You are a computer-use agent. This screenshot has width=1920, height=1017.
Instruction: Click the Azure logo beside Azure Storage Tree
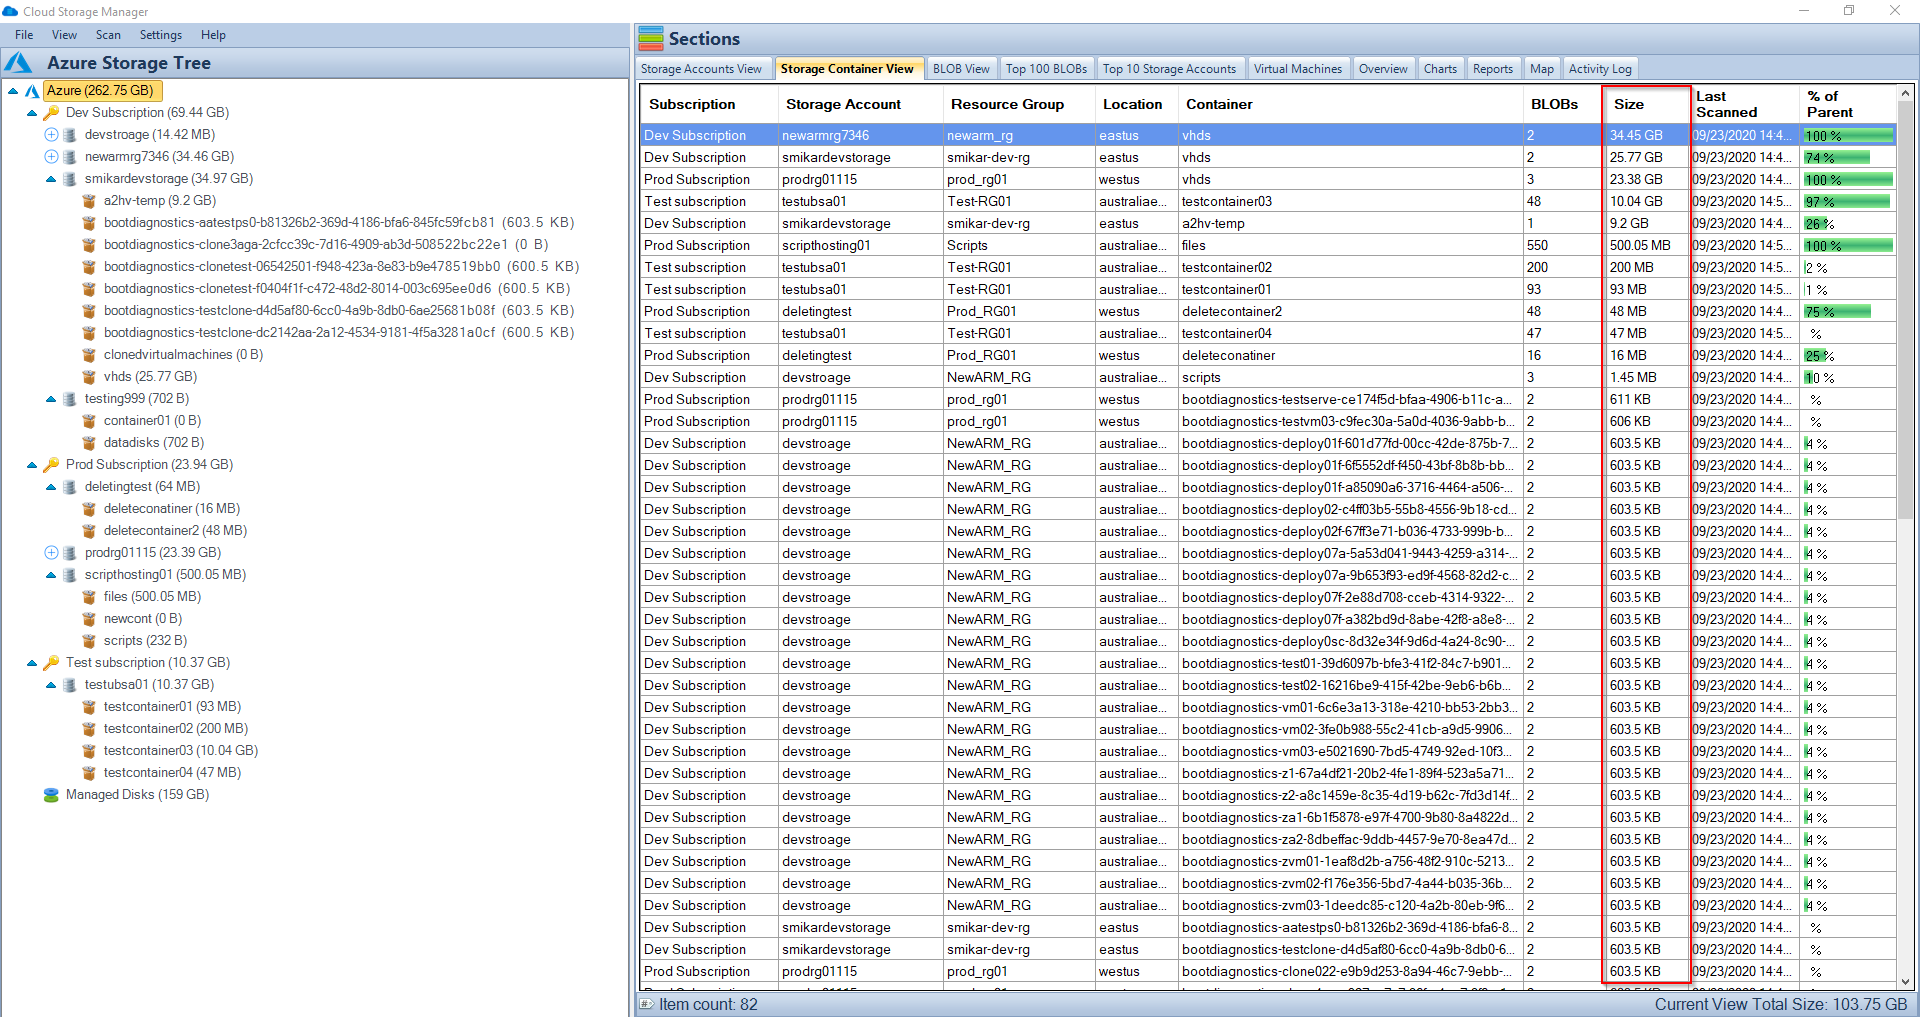[x=18, y=62]
